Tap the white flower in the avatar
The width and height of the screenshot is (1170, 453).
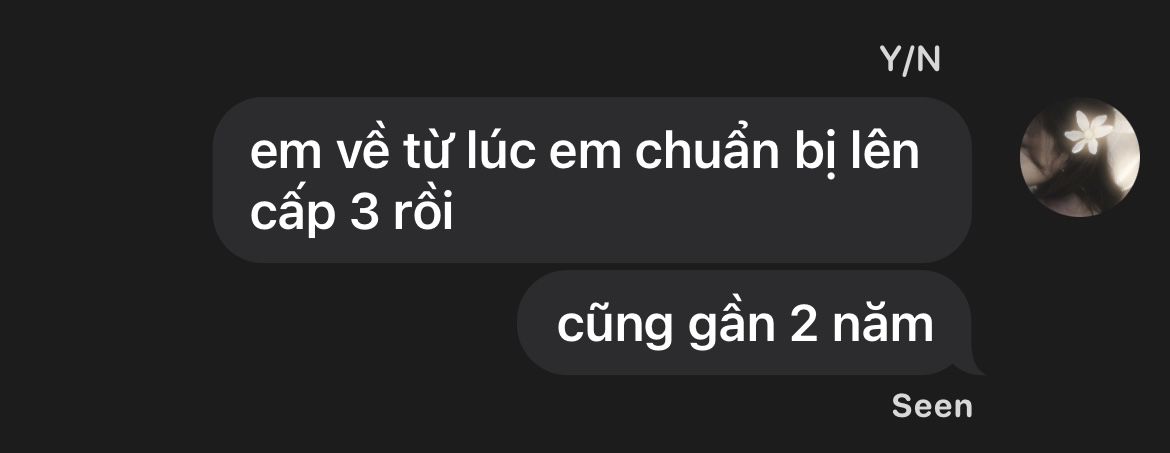pyautogui.click(x=1089, y=132)
